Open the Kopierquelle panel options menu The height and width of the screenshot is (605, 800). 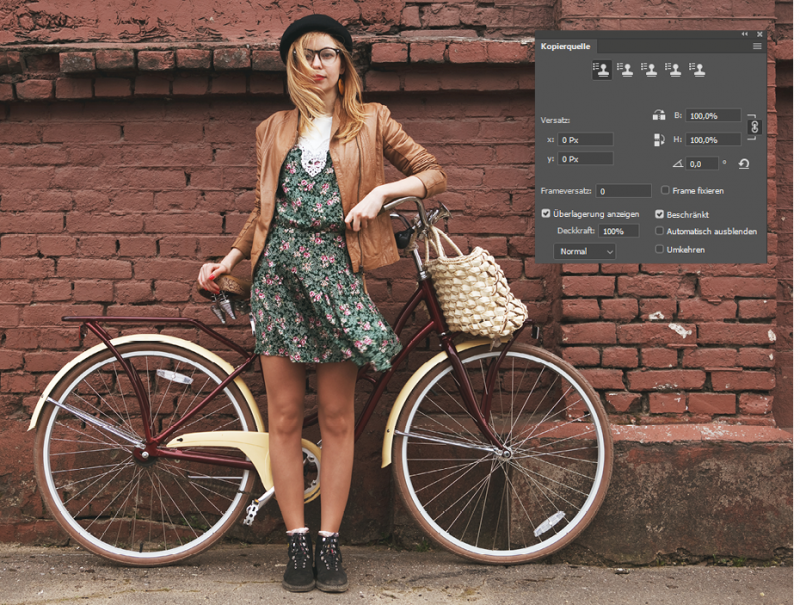click(757, 46)
